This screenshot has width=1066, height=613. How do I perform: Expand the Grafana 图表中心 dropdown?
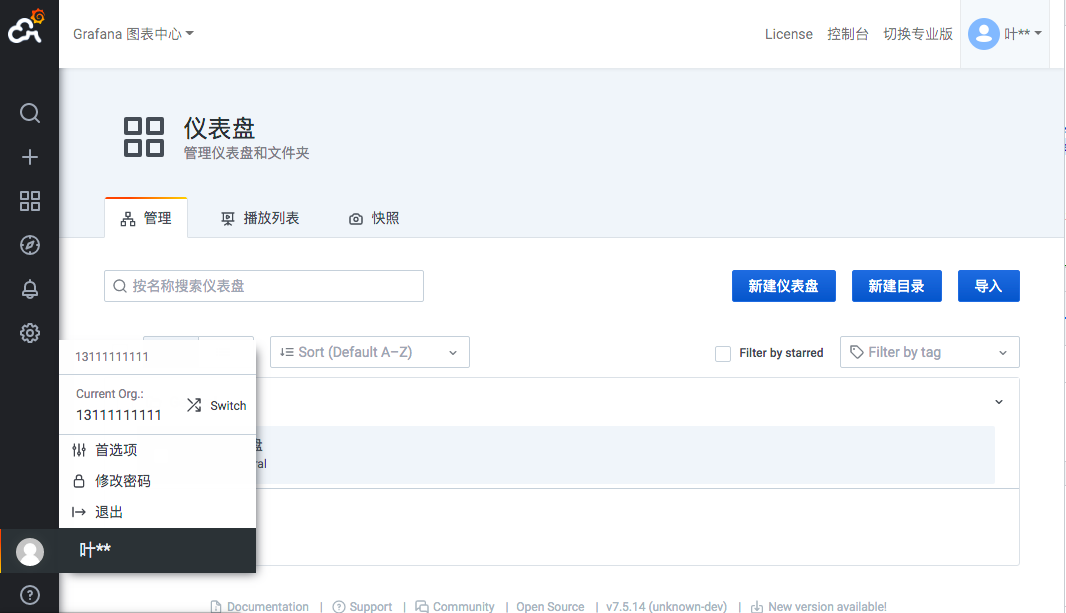[133, 34]
